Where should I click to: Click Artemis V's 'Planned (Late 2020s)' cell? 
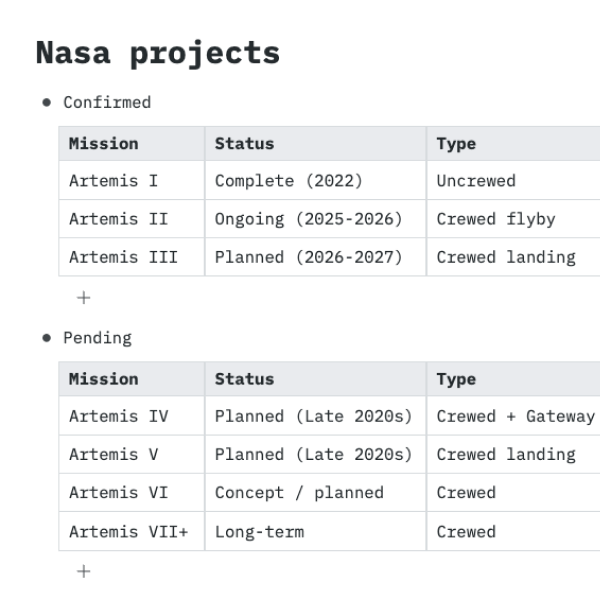(x=316, y=454)
